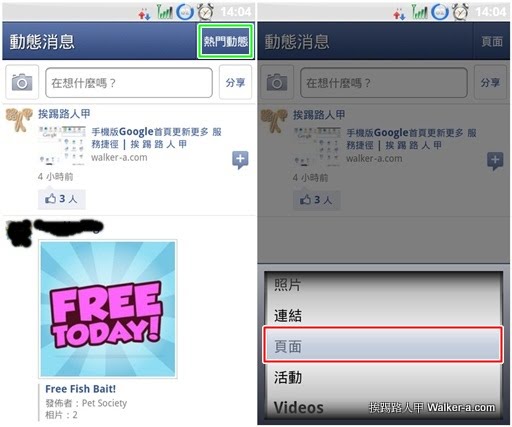
Task: Tap the signal strength icon in the right status bar
Action: pyautogui.click(x=419, y=12)
